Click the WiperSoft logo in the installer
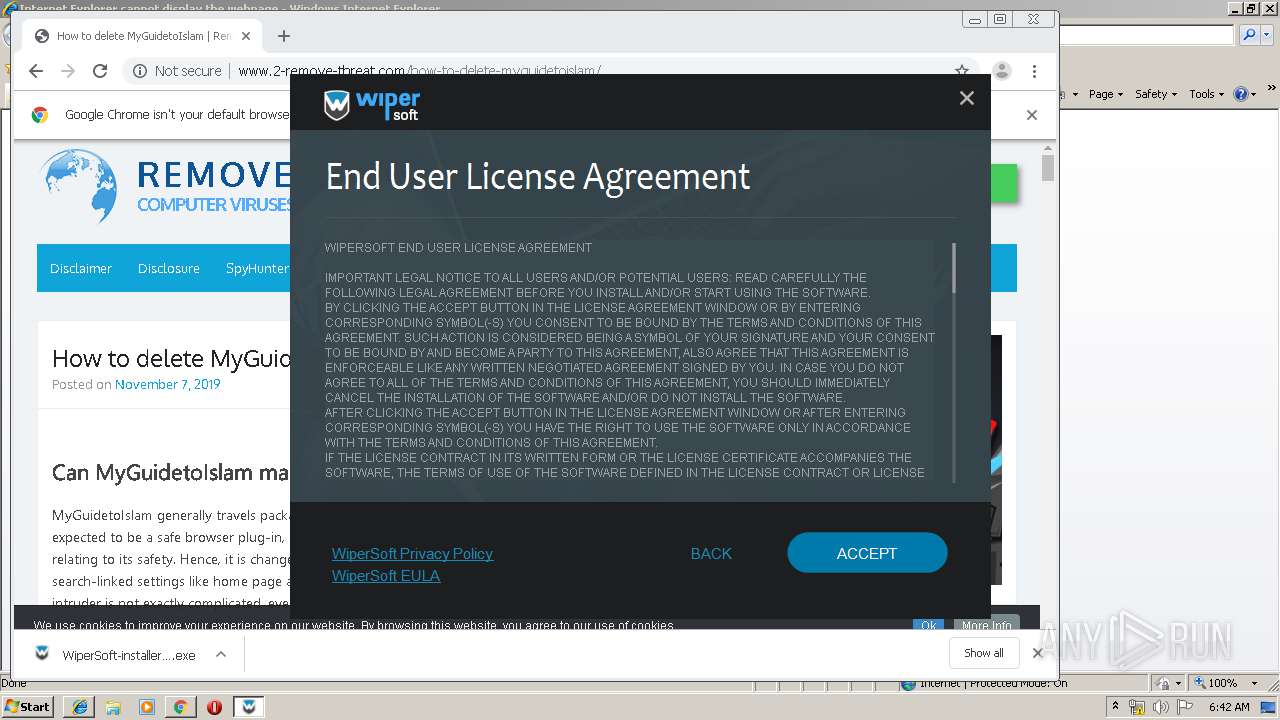1280x720 pixels. click(x=372, y=106)
